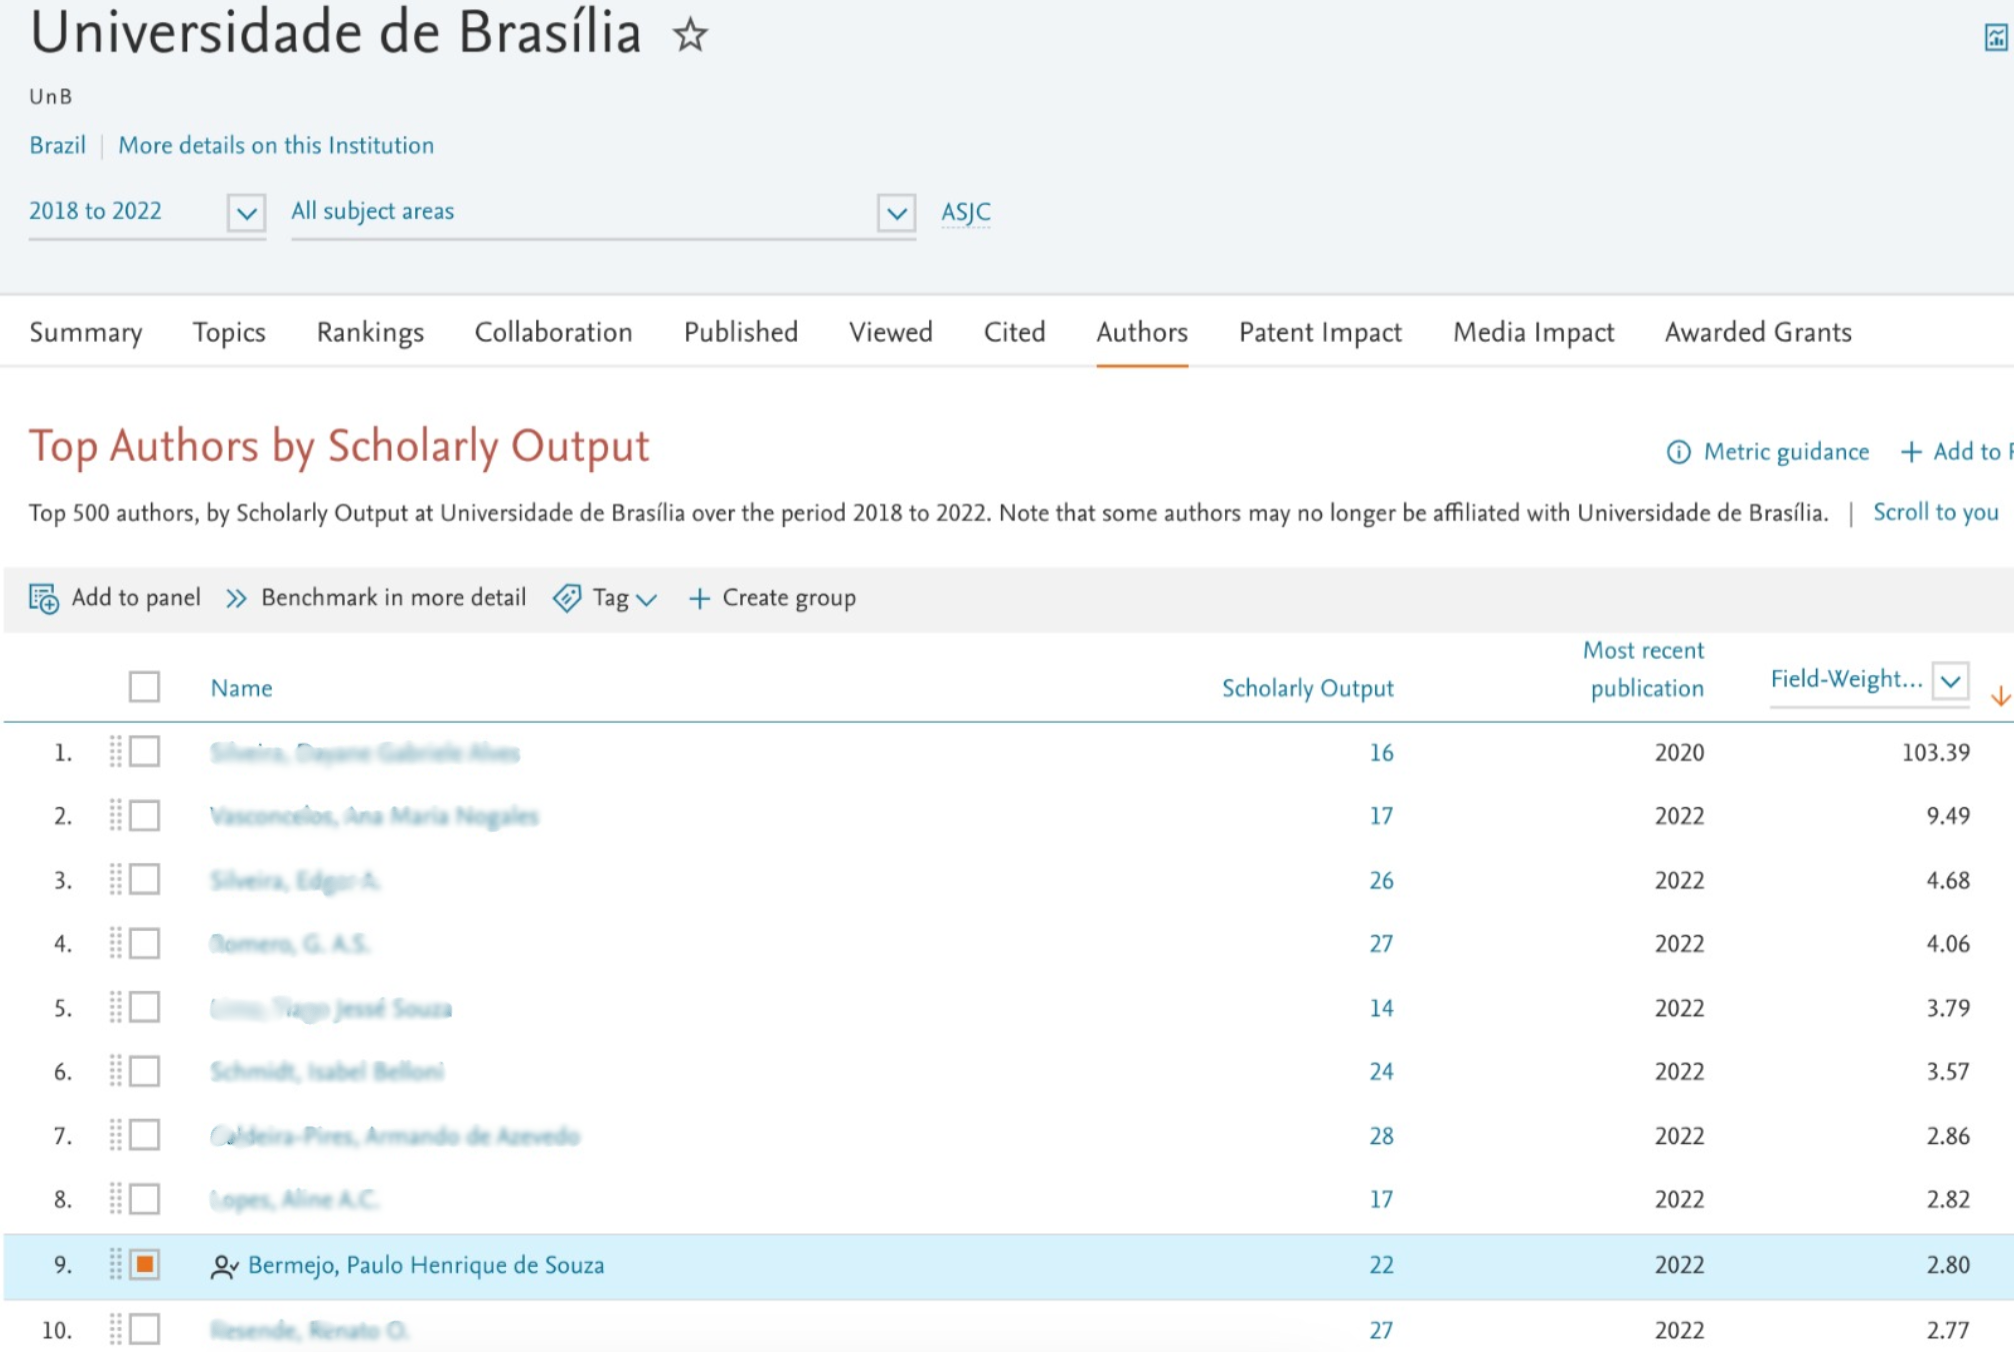
Task: Uncheck Bermejo, Paulo Henrique de Souza
Action: (x=144, y=1264)
